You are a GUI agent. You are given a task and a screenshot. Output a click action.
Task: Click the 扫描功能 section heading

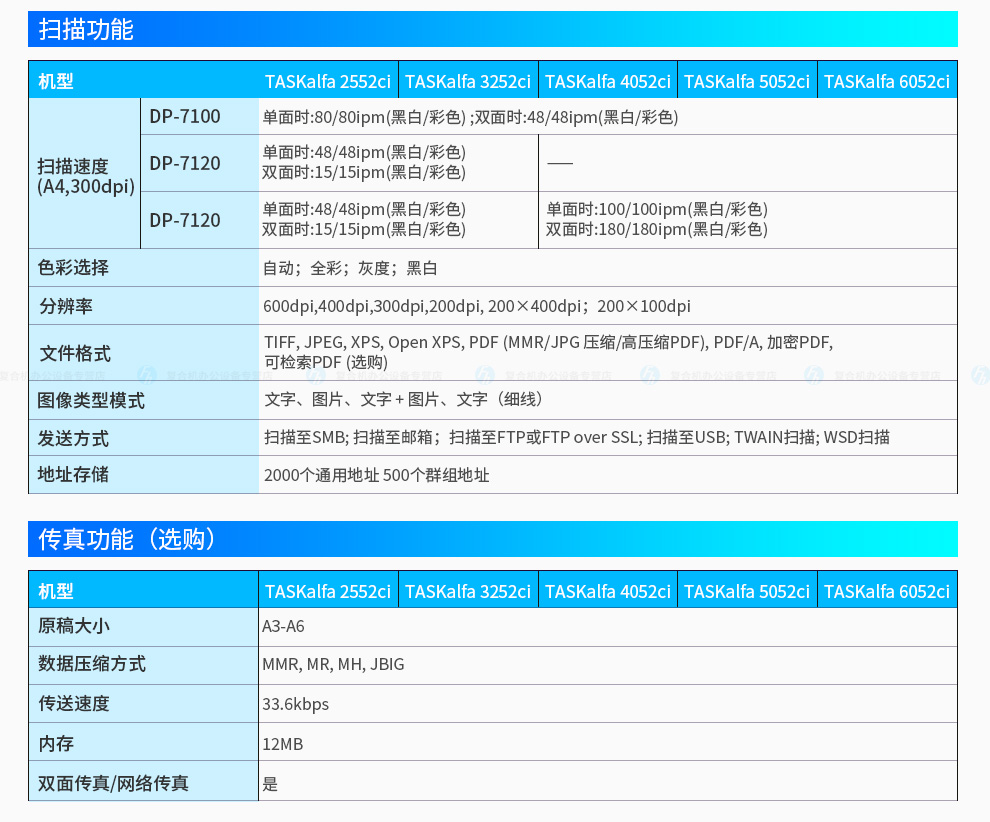click(86, 30)
